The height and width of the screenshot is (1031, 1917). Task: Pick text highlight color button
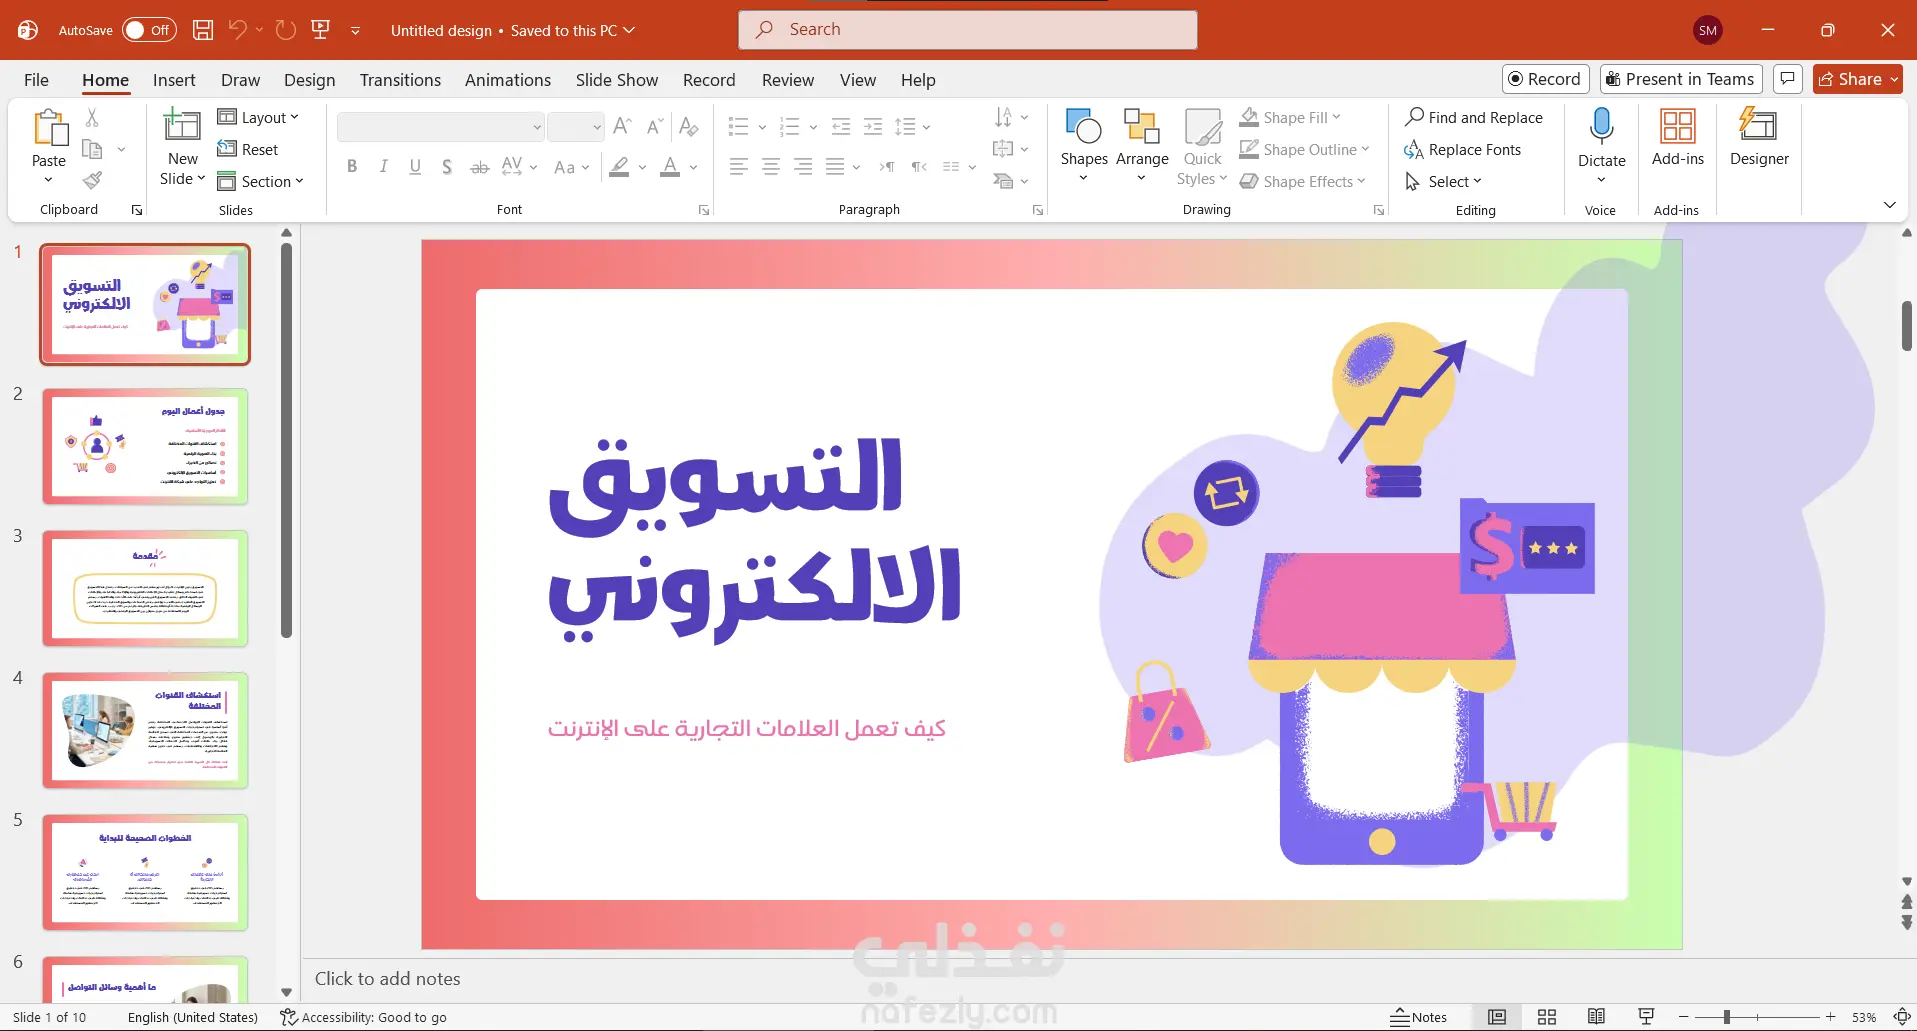click(x=620, y=167)
